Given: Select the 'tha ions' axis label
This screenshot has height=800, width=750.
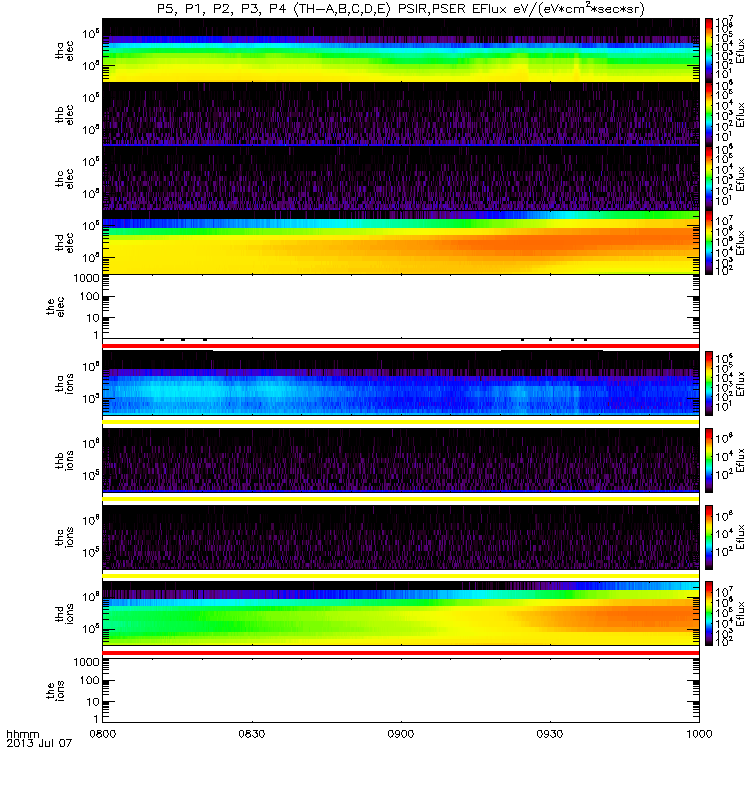Looking at the screenshot, I should click(65, 383).
